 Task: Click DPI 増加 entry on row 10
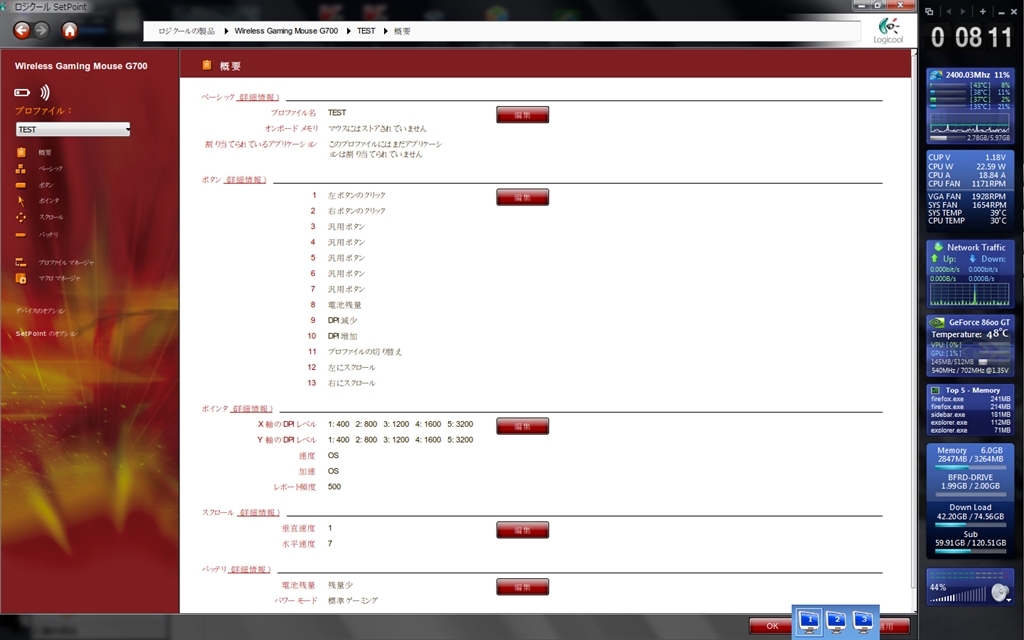342,336
